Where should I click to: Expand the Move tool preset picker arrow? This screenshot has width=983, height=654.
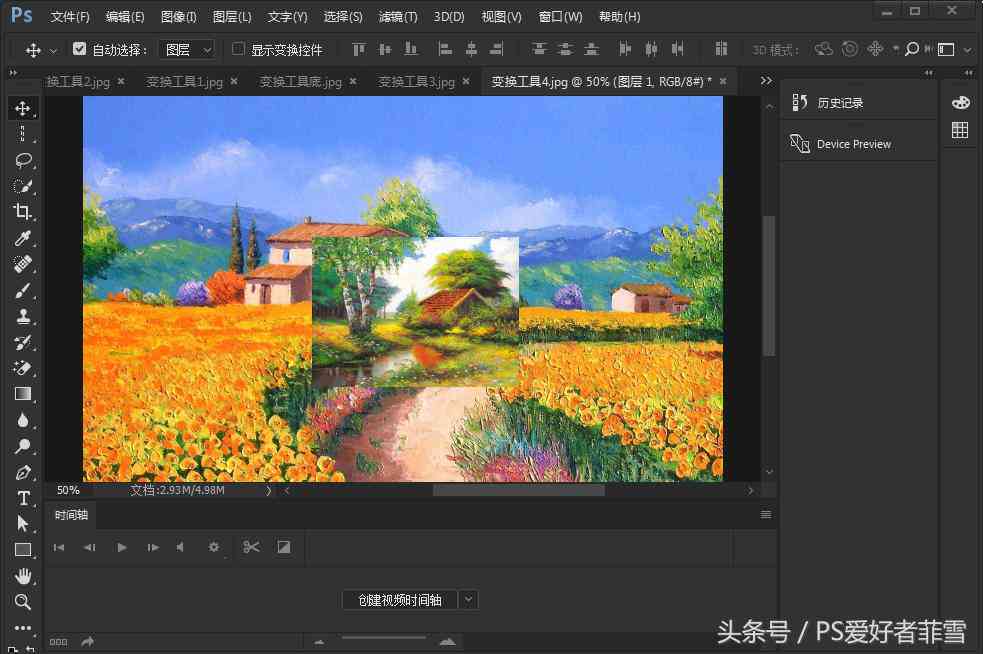click(53, 50)
